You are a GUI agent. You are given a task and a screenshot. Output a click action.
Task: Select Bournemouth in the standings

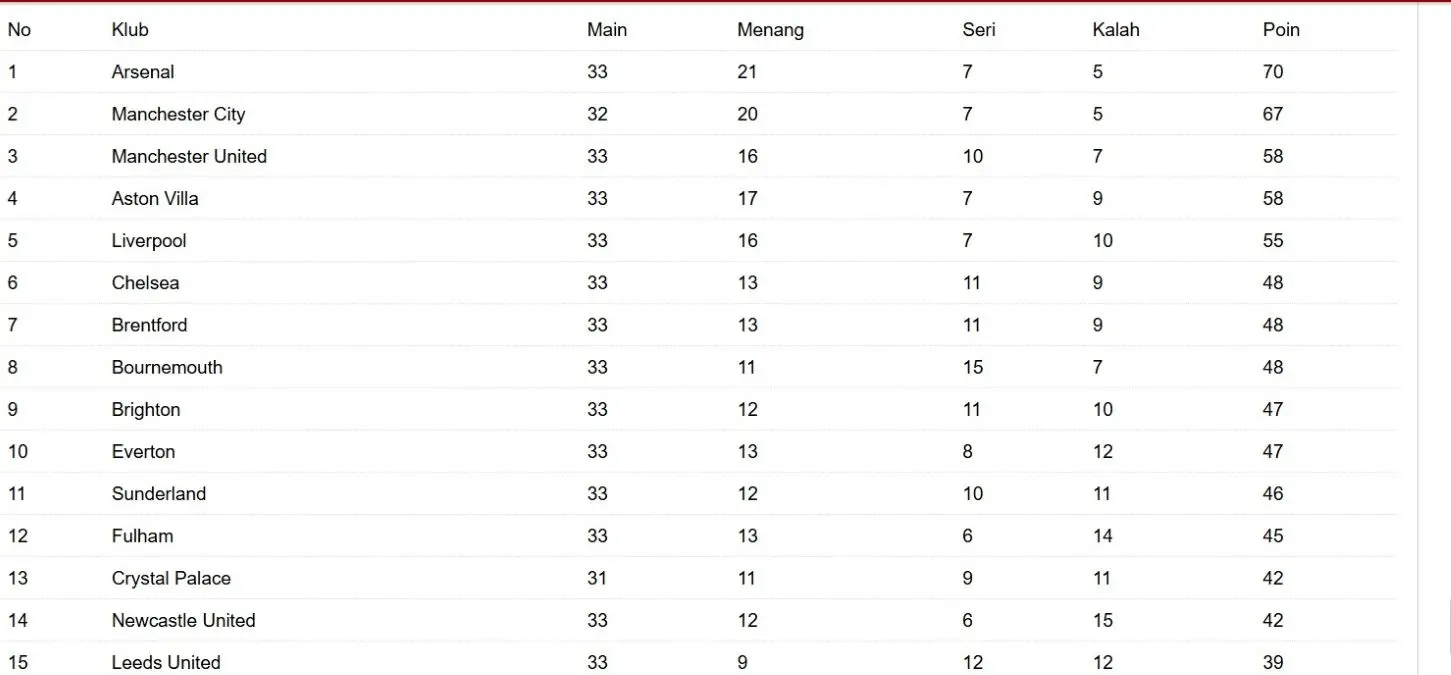click(x=167, y=367)
